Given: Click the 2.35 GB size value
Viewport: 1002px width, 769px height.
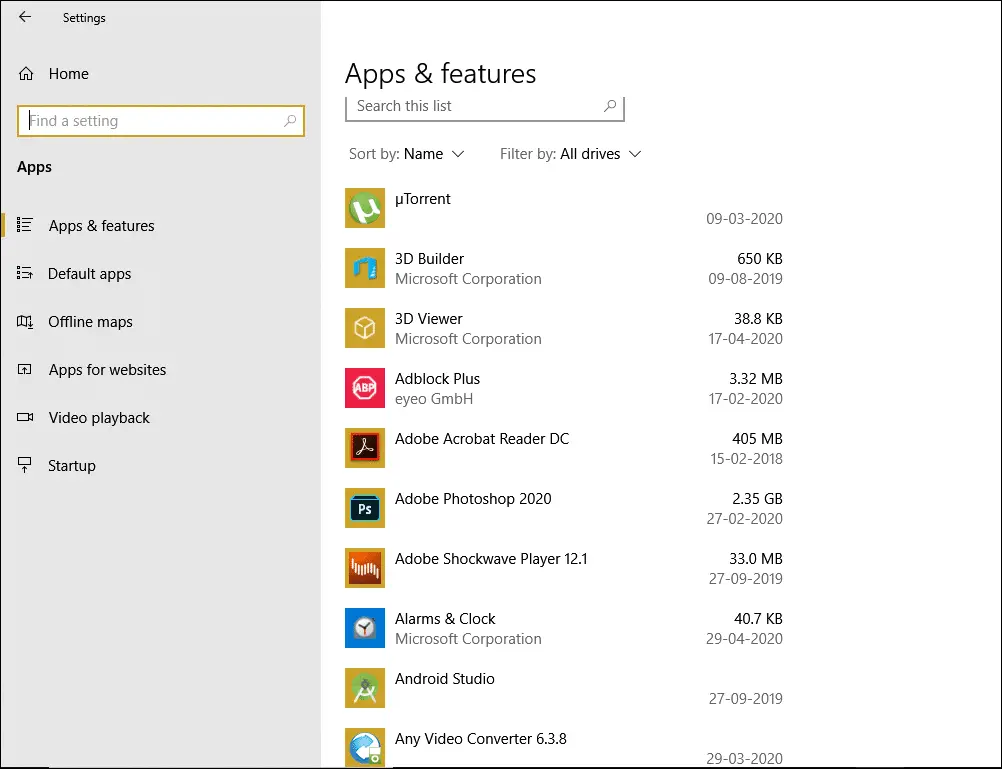Looking at the screenshot, I should [757, 499].
